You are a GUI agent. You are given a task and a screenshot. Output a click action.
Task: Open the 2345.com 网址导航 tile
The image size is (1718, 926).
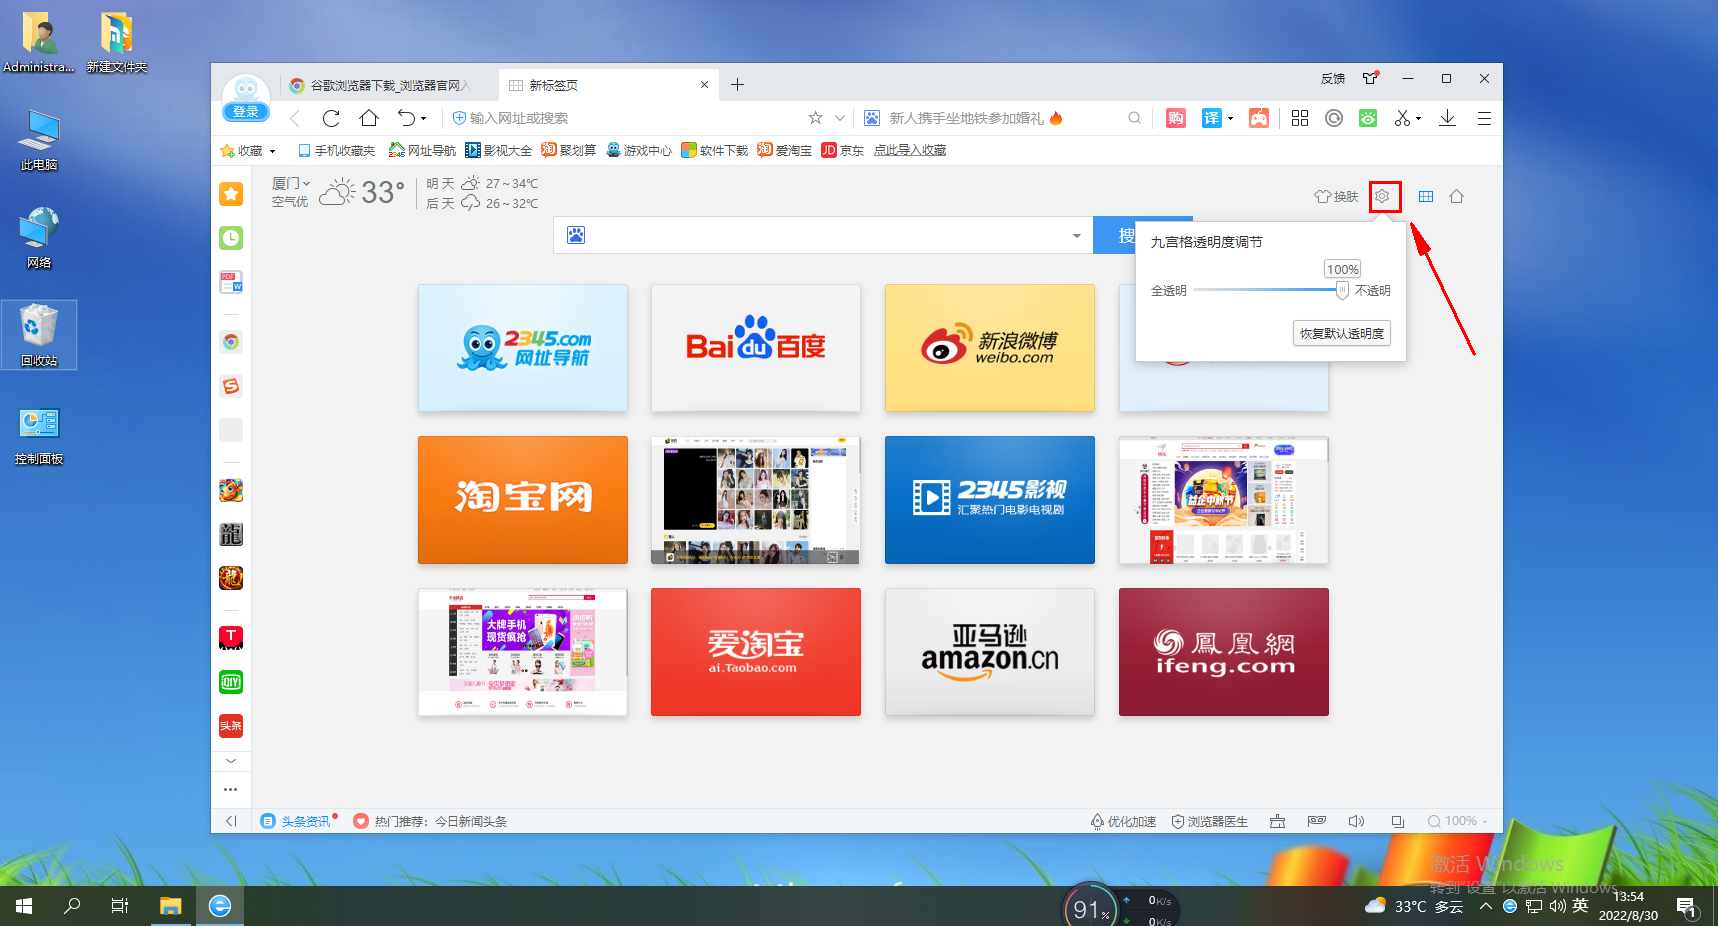click(x=523, y=348)
